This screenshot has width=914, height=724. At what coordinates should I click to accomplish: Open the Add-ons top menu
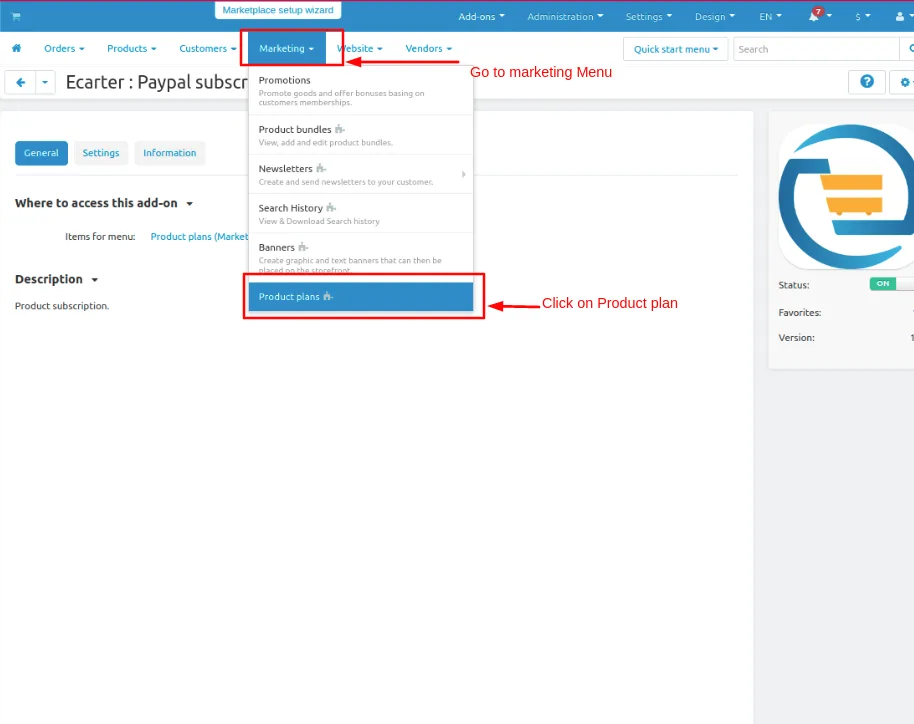tap(481, 16)
